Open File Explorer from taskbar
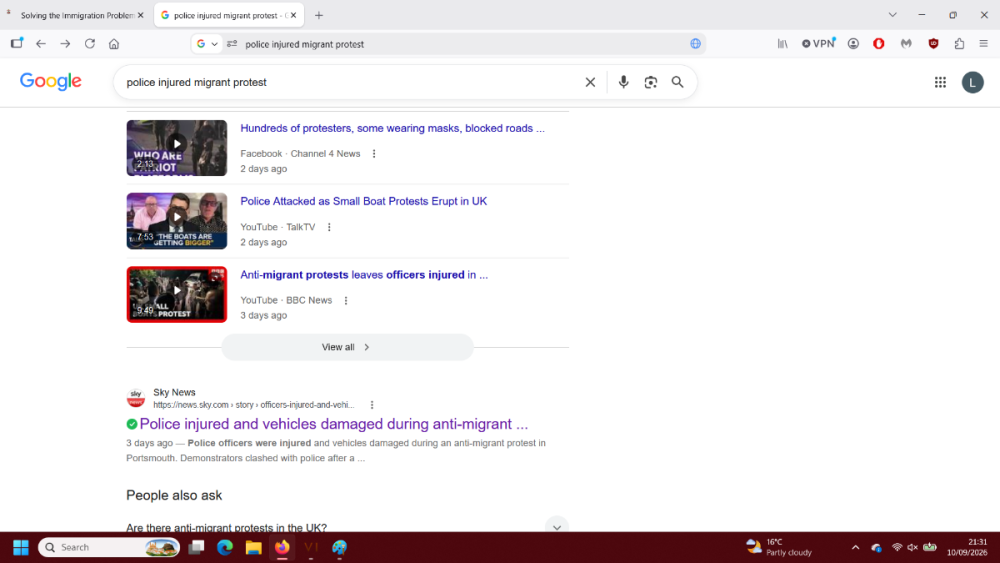This screenshot has width=1000, height=563. tap(253, 547)
